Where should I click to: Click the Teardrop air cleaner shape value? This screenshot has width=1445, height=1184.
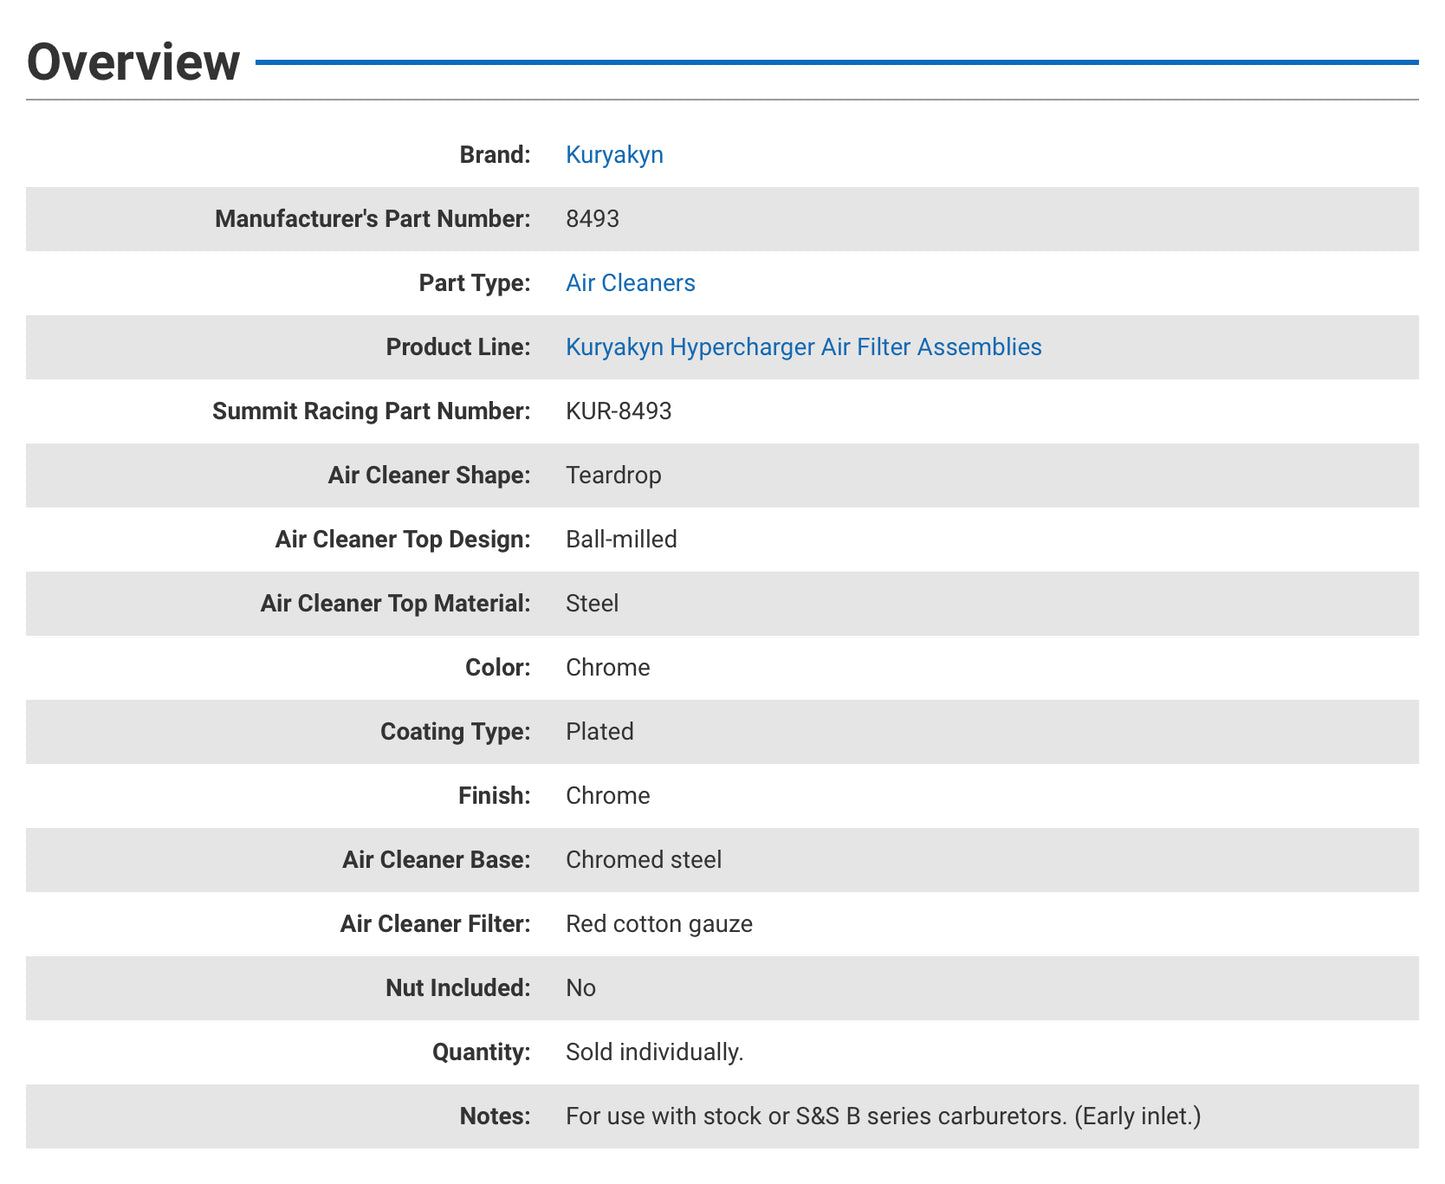pos(613,475)
